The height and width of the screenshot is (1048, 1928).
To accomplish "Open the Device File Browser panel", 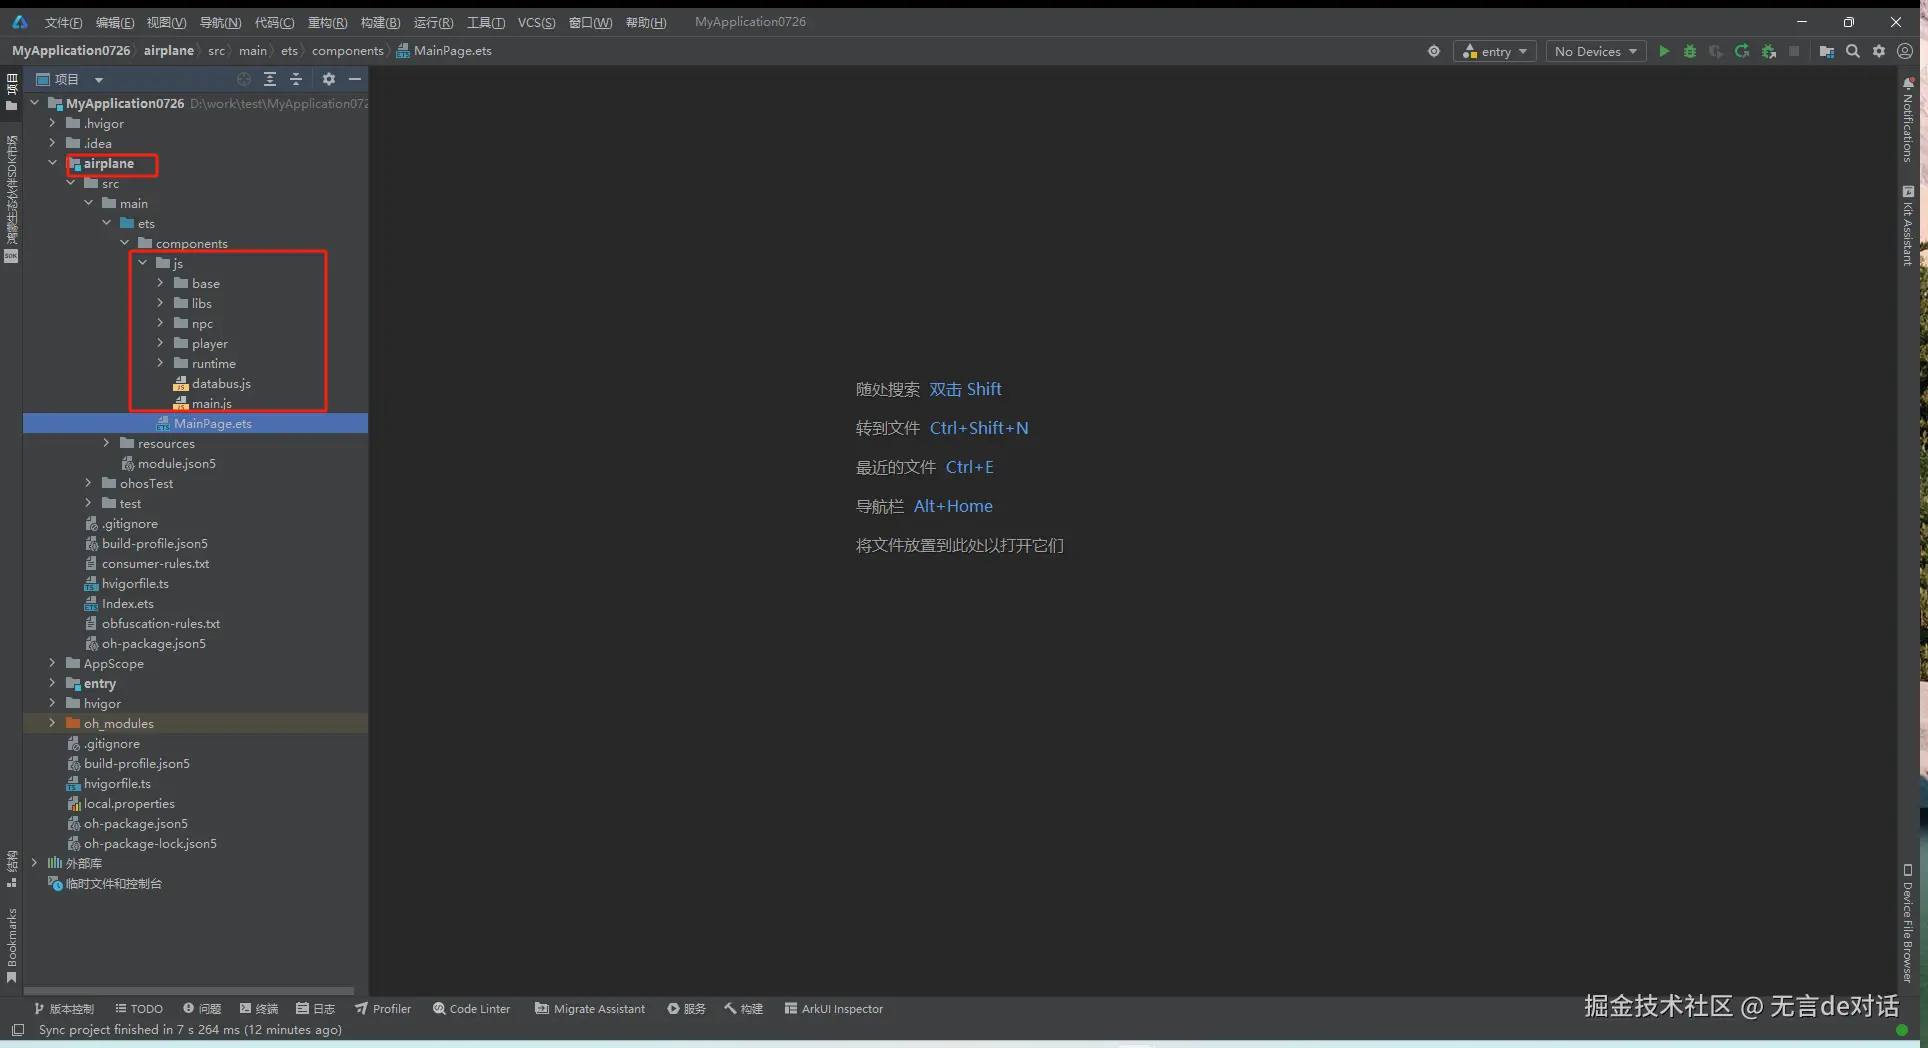I will tap(1908, 923).
